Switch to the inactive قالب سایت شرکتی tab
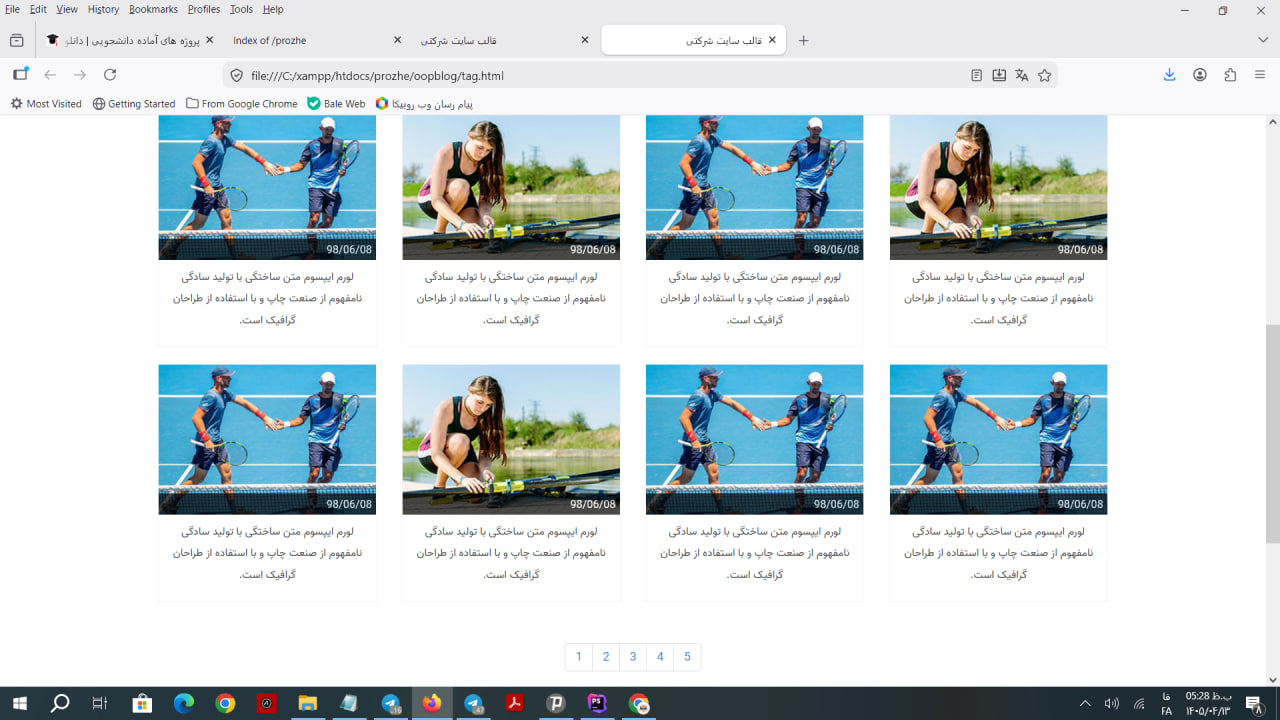This screenshot has width=1280, height=720. (x=504, y=40)
